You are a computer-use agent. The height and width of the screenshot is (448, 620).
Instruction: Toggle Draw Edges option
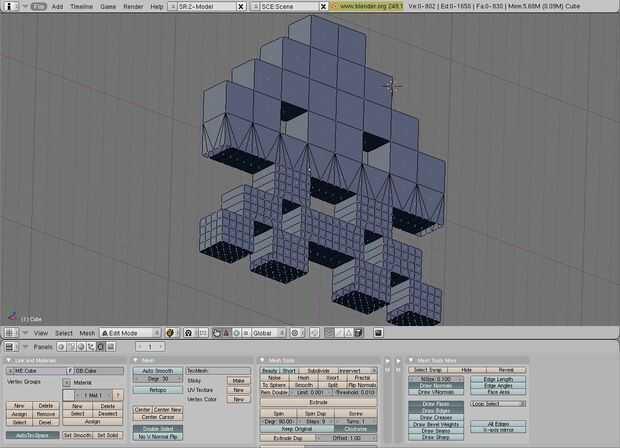tap(436, 411)
